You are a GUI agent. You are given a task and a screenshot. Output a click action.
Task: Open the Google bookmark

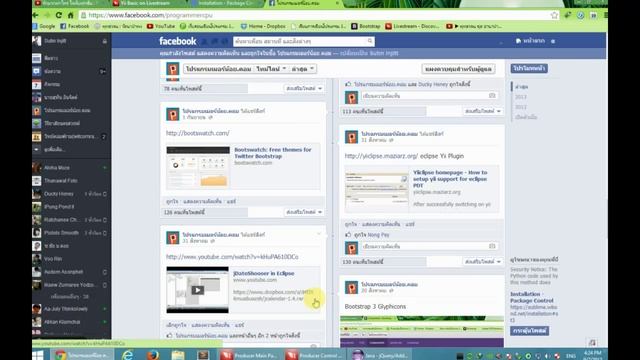point(44,26)
